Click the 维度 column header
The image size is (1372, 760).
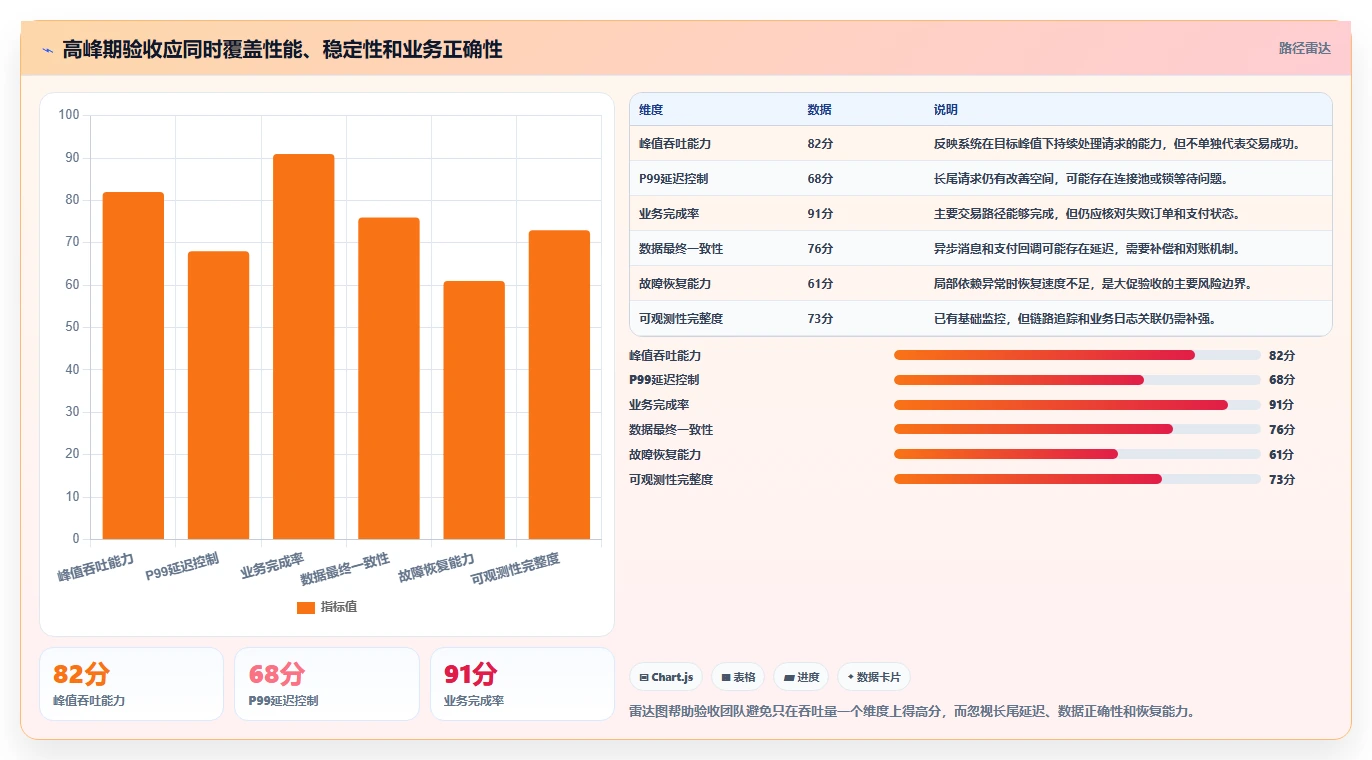tap(651, 110)
